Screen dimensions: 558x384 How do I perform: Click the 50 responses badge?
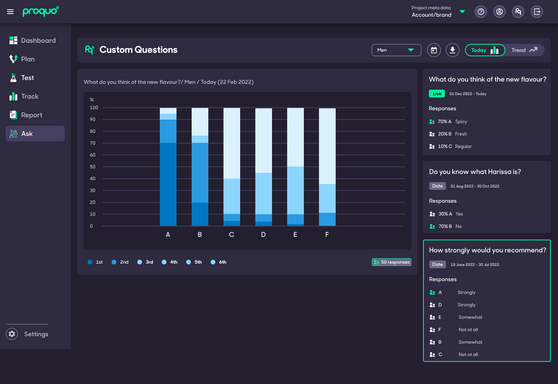pos(391,262)
